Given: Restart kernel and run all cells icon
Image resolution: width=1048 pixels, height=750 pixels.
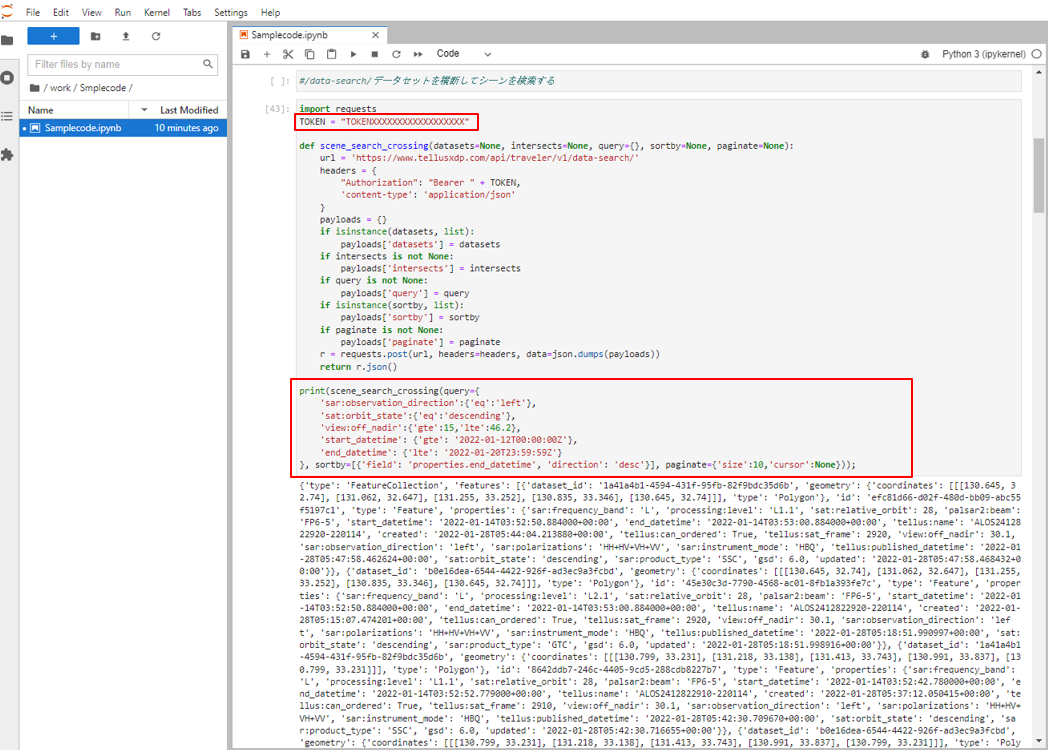Looking at the screenshot, I should tap(418, 54).
